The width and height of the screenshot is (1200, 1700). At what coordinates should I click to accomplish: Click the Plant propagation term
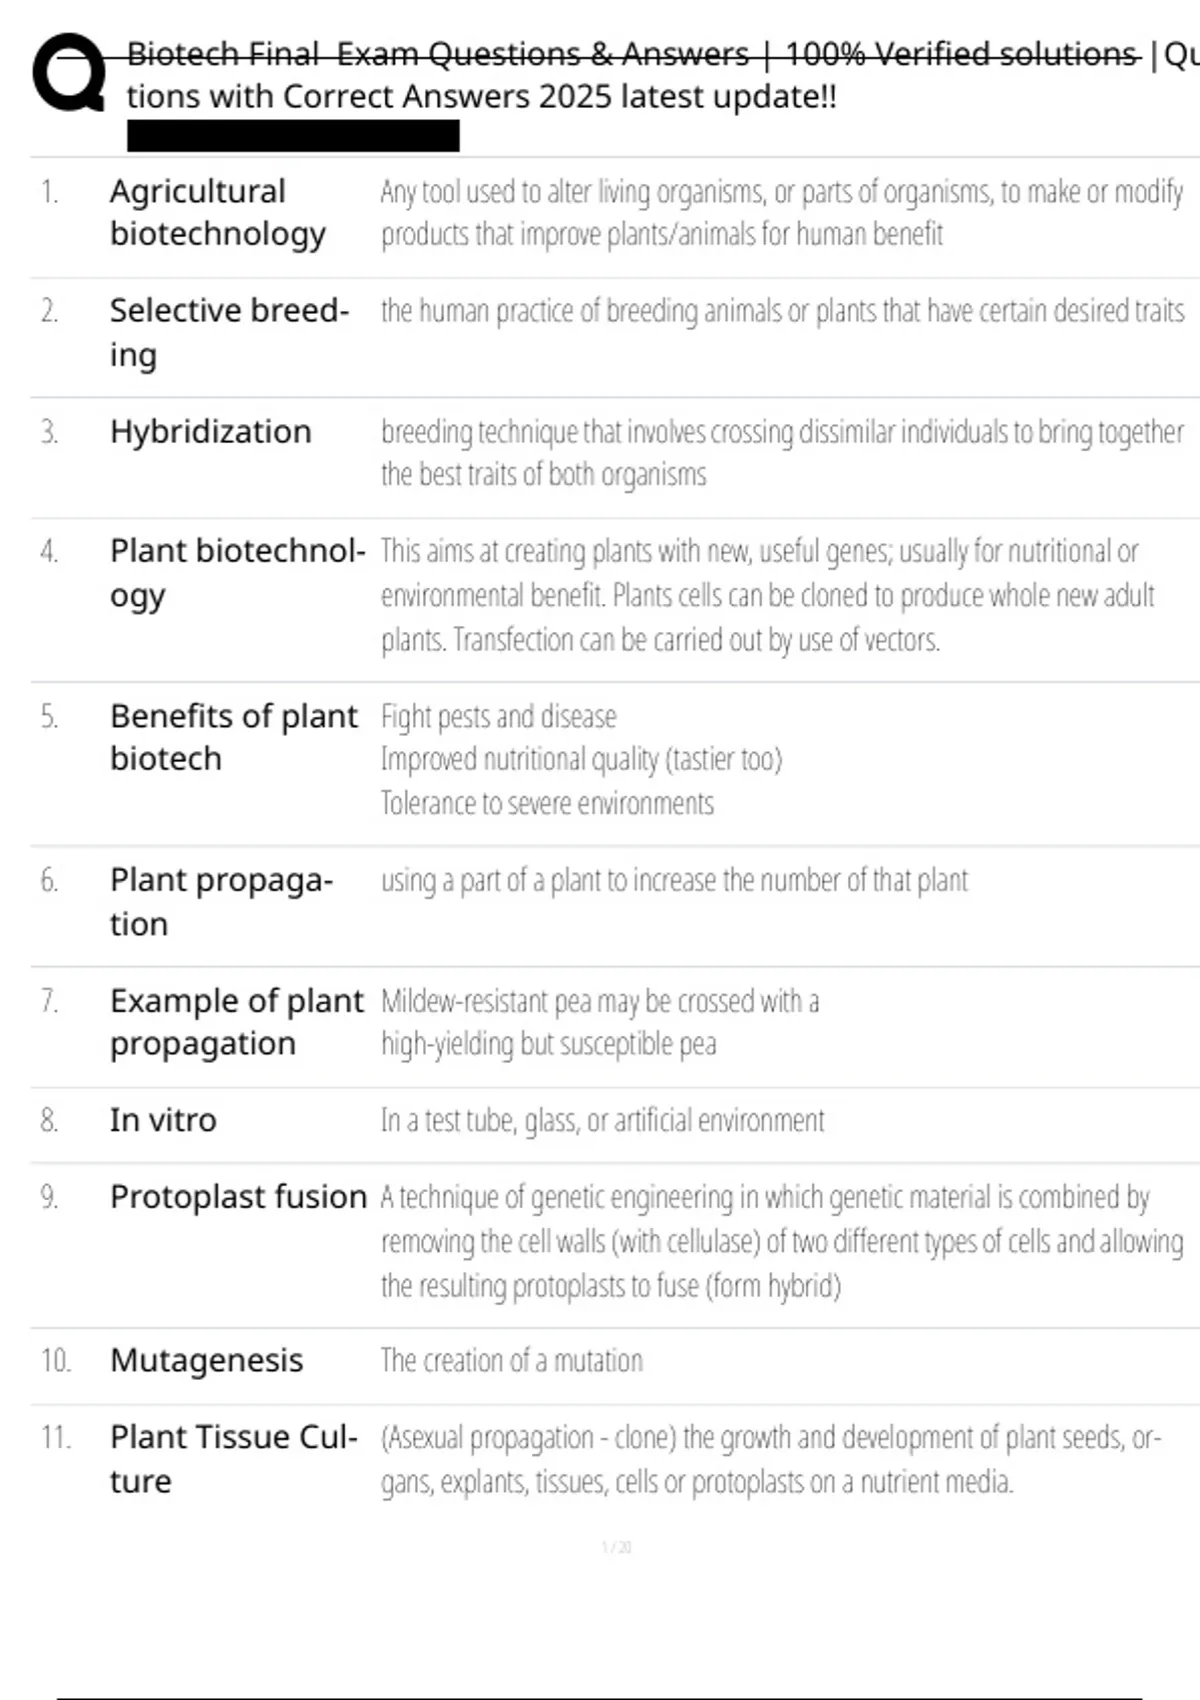pos(220,901)
